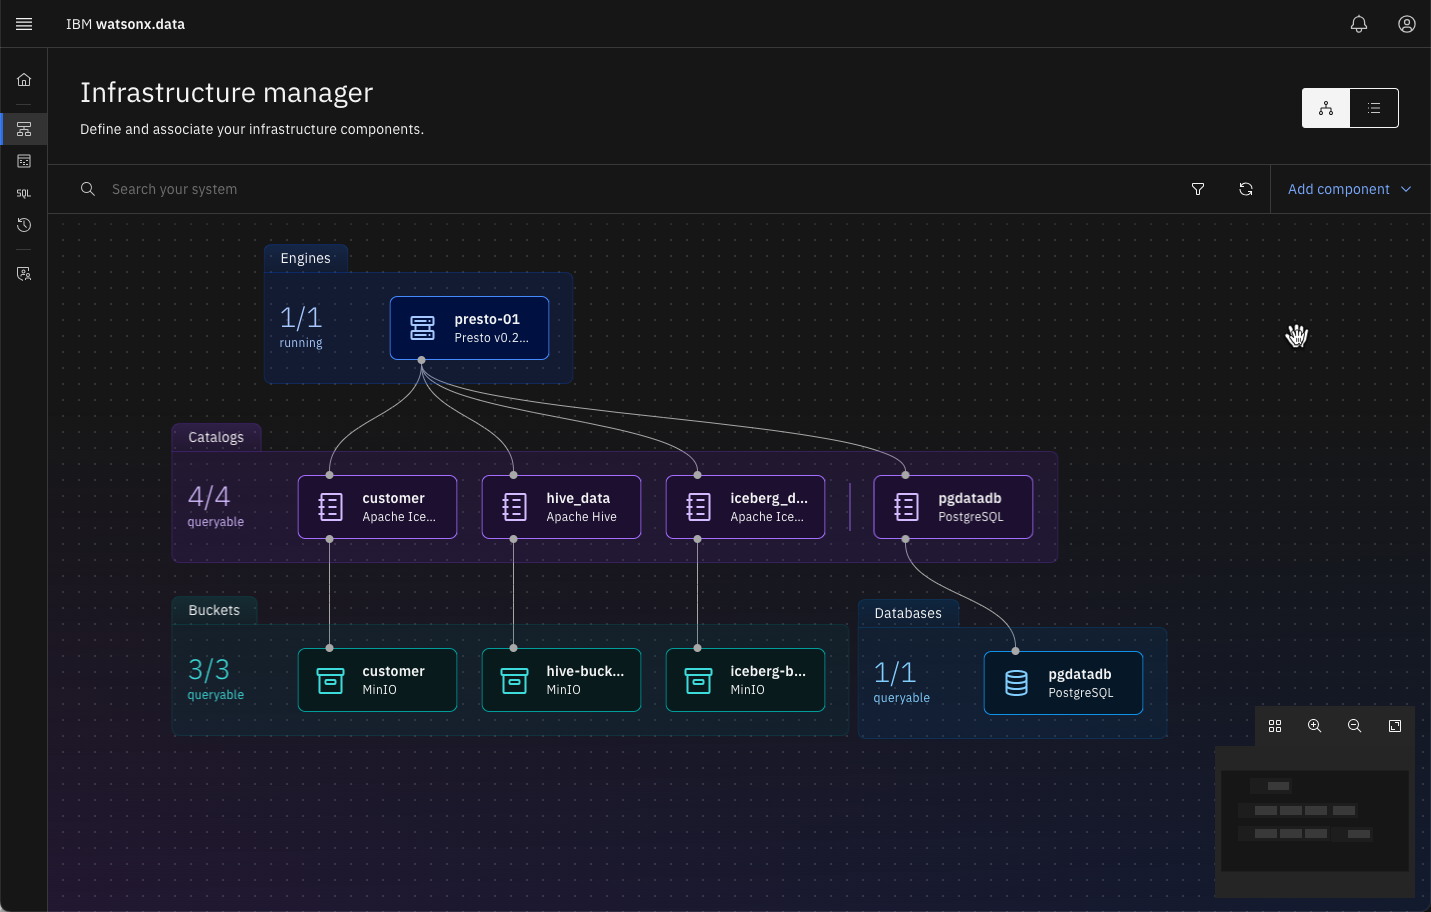
Task: Select the iceberg-b... bucket node
Action: (745, 680)
